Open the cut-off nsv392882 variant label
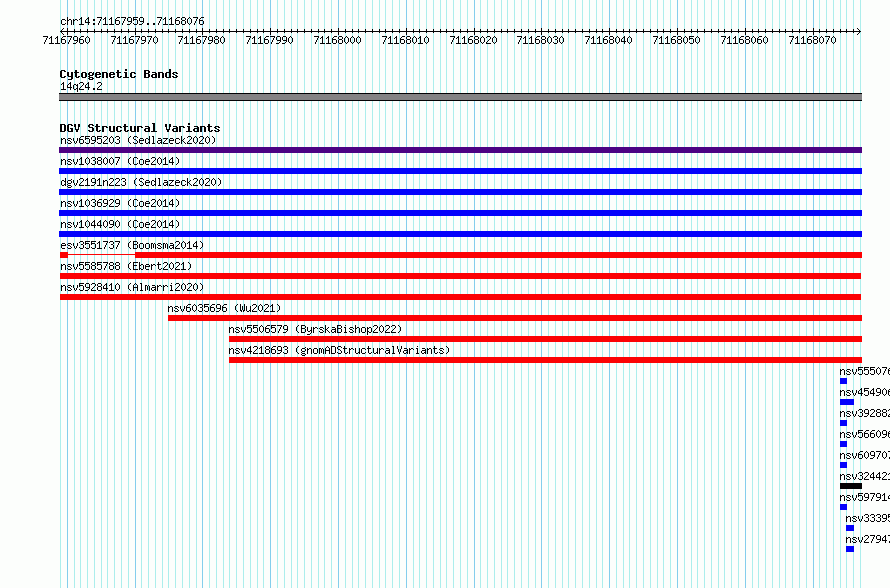890x588 pixels. [864, 413]
